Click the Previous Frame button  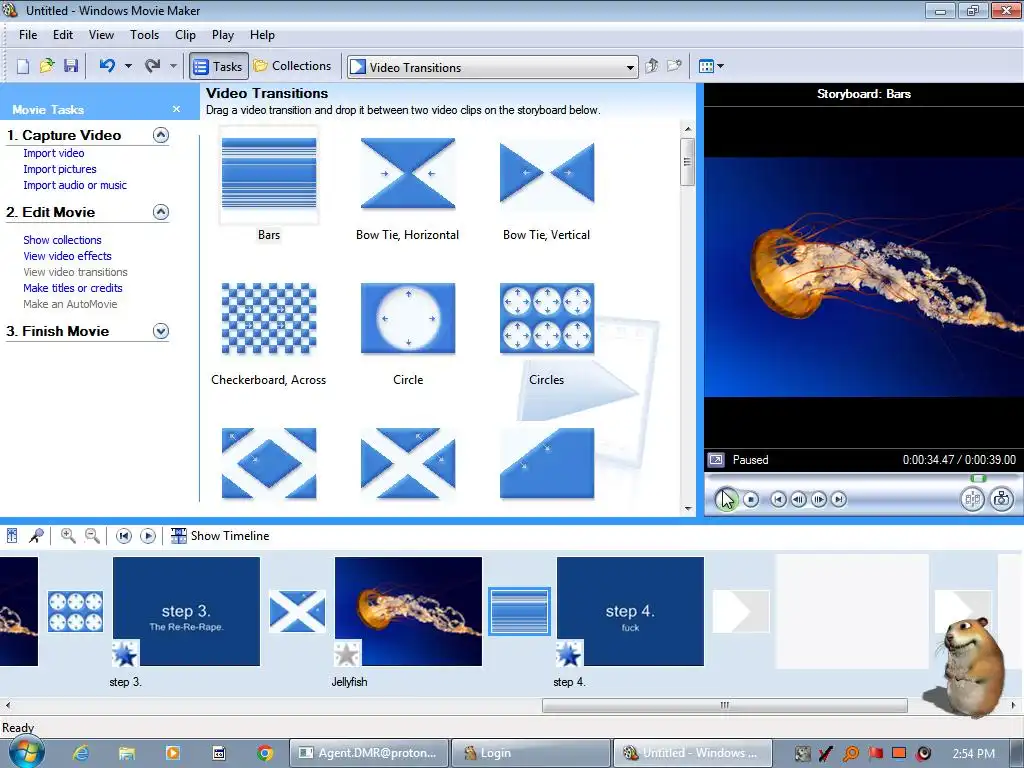pos(798,500)
